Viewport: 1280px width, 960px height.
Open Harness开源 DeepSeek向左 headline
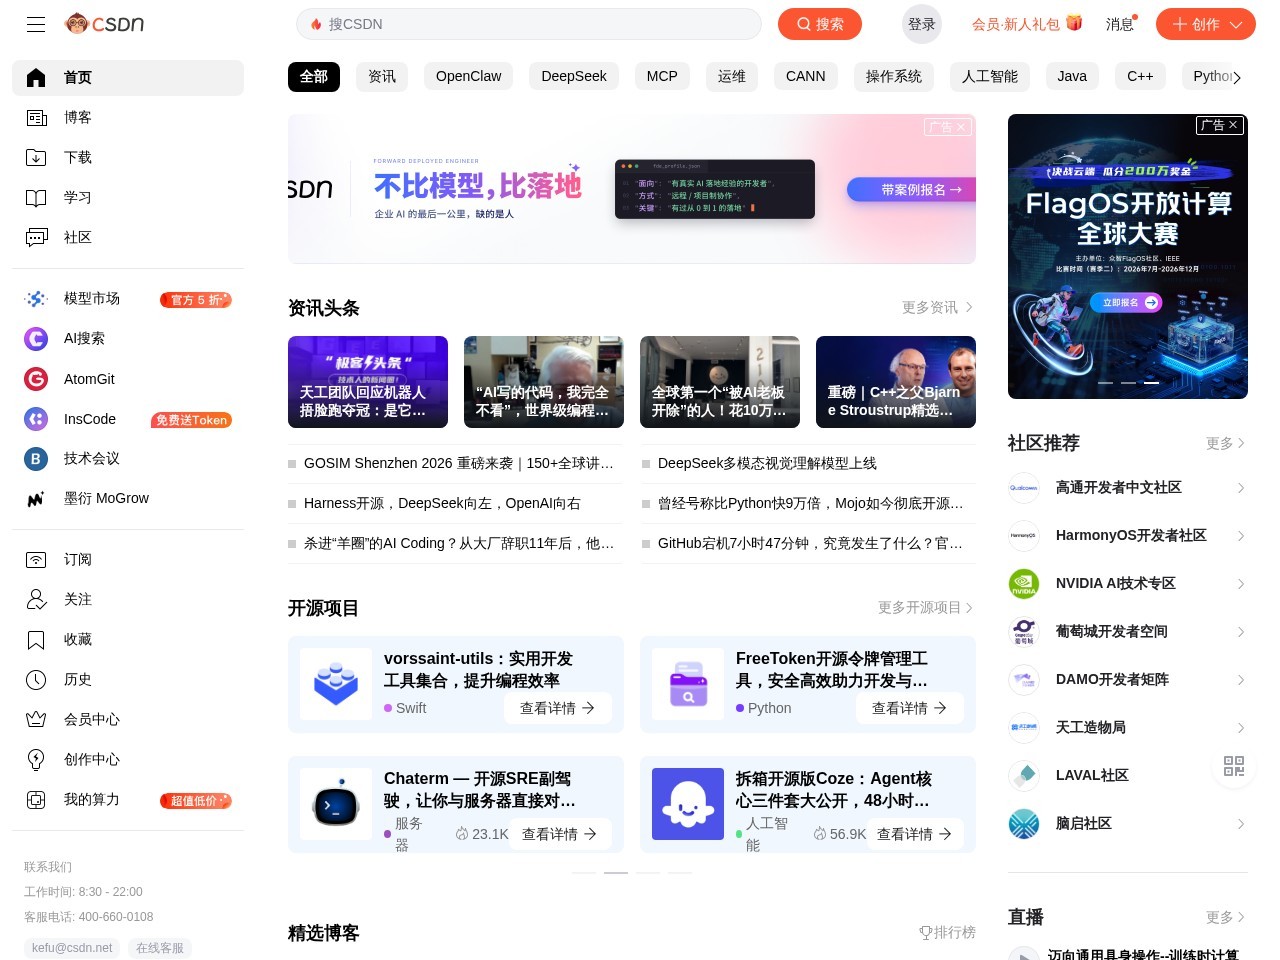coord(442,503)
